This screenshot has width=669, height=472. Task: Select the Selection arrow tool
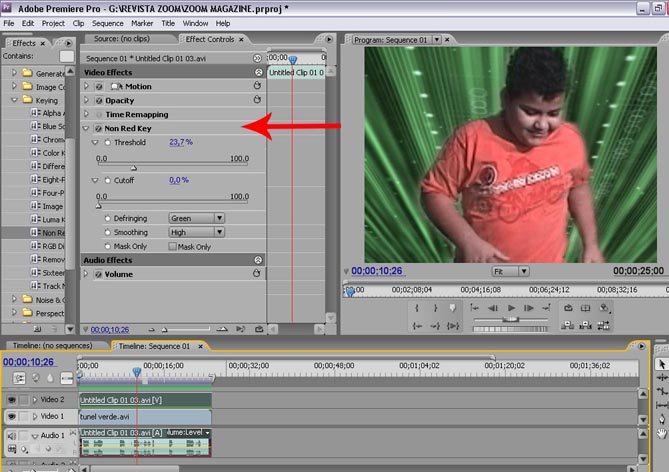[661, 364]
